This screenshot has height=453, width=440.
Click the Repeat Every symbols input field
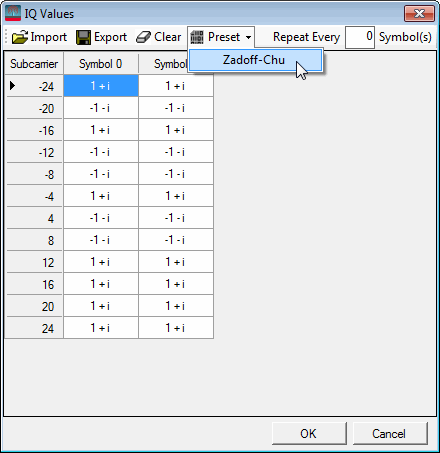pyautogui.click(x=360, y=37)
